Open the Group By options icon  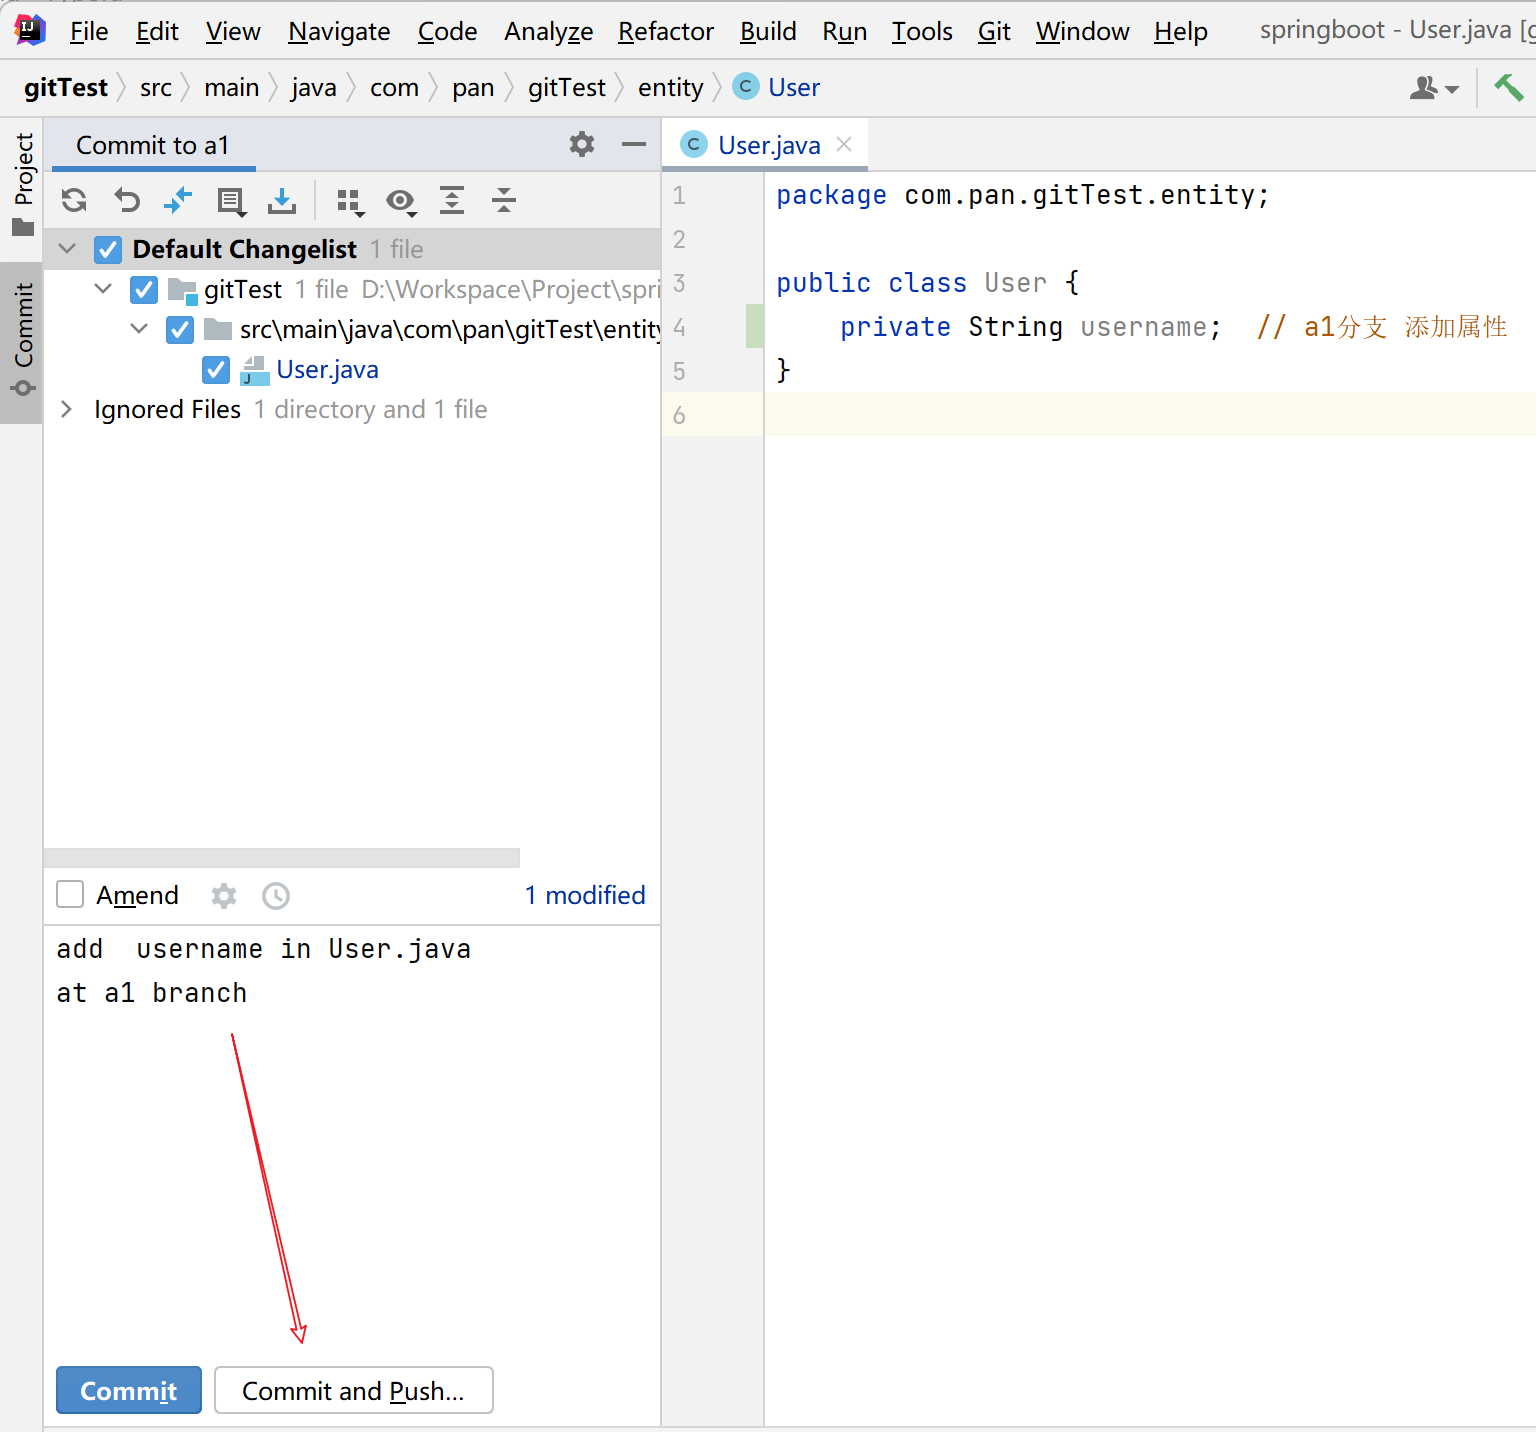(349, 202)
